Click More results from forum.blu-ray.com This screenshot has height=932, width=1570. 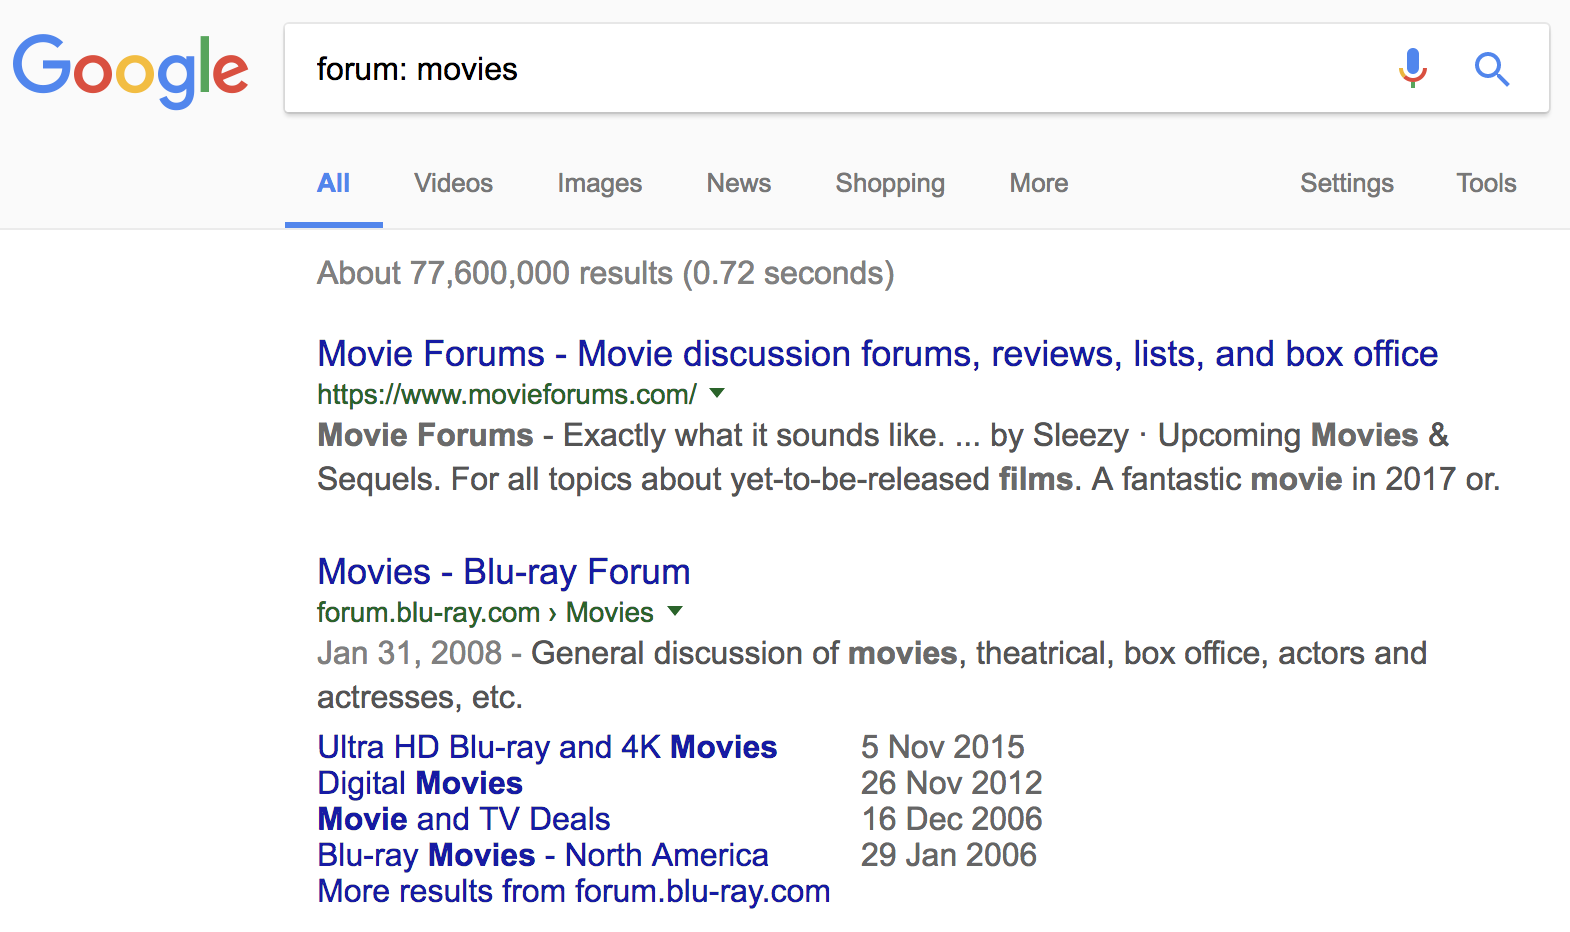(573, 891)
